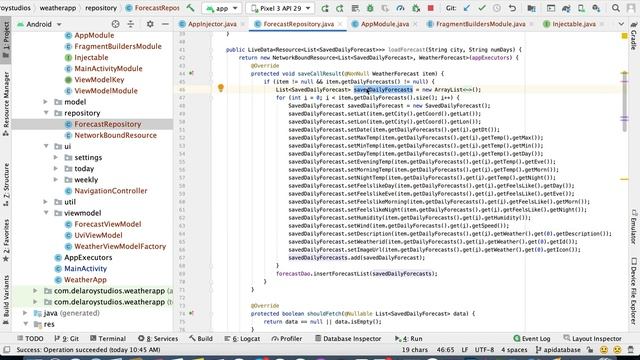Screen dimensions: 640x360
Task: Toggle the Project tool window strip button
Action: 6,40
